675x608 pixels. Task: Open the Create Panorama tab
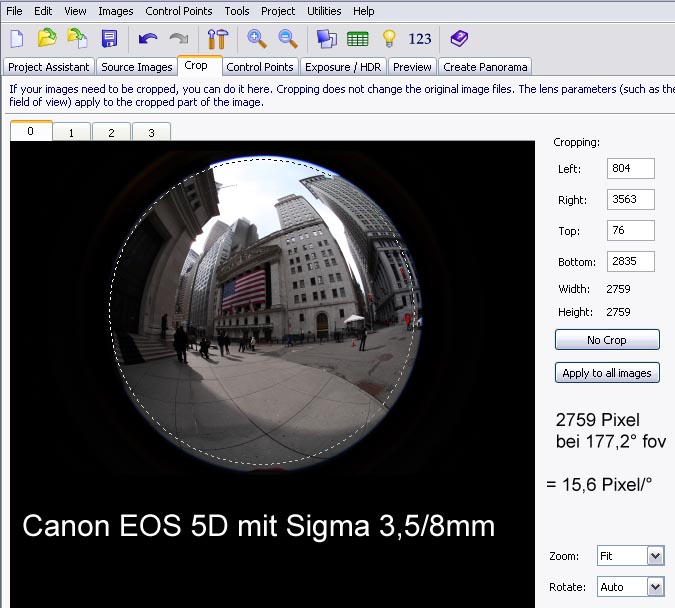(x=485, y=67)
